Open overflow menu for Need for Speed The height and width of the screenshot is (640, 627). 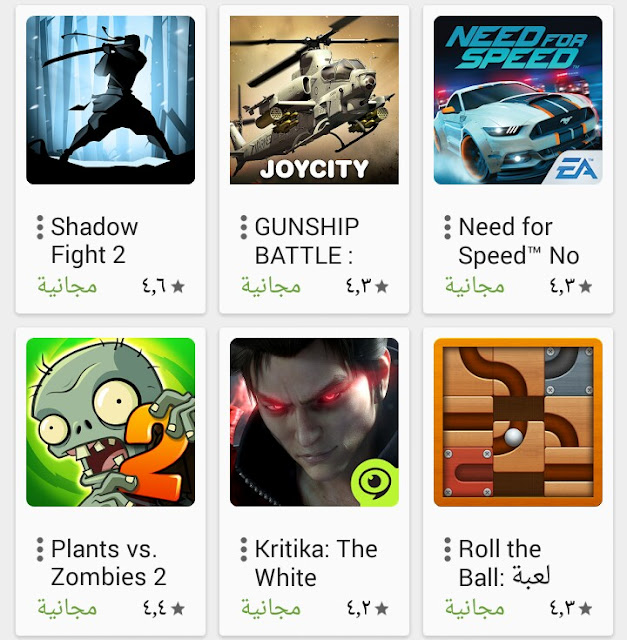click(447, 227)
